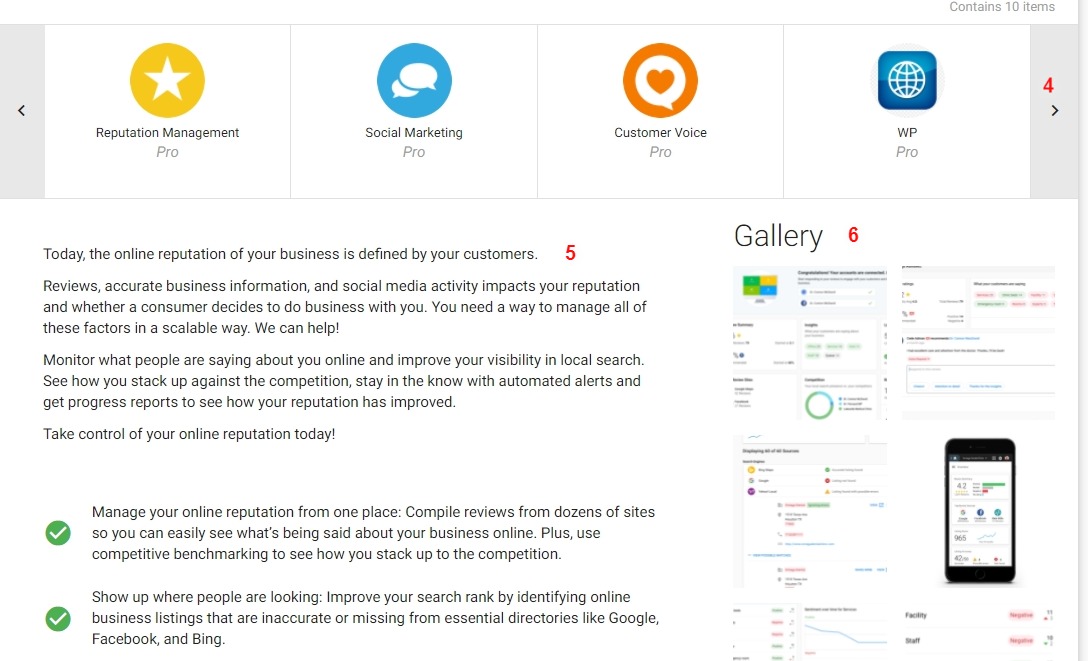
Task: Click the Reputation Management star icon
Action: tap(167, 81)
